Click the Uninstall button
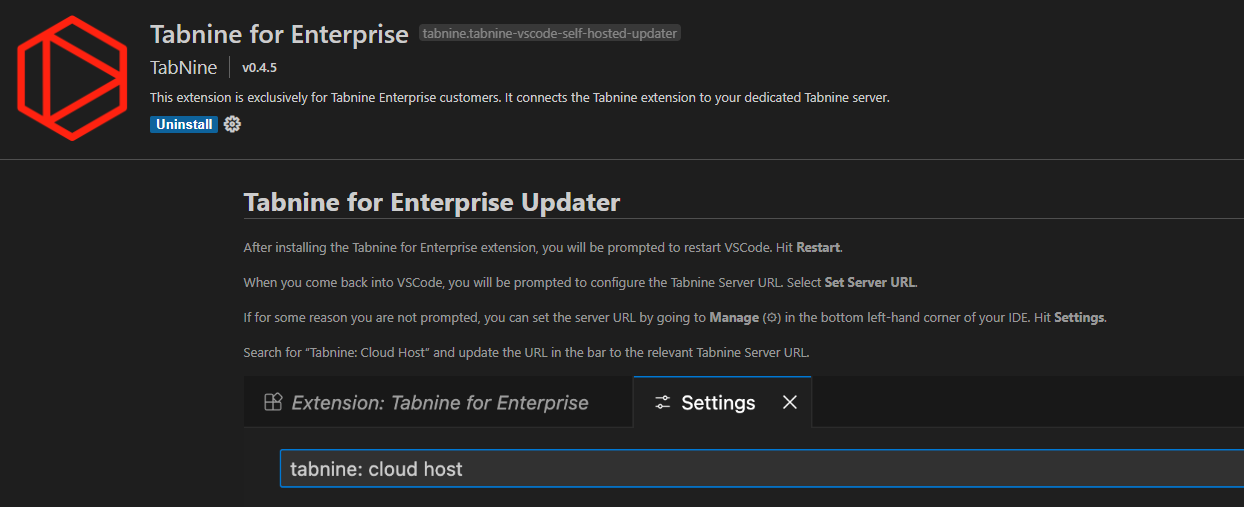 (184, 125)
